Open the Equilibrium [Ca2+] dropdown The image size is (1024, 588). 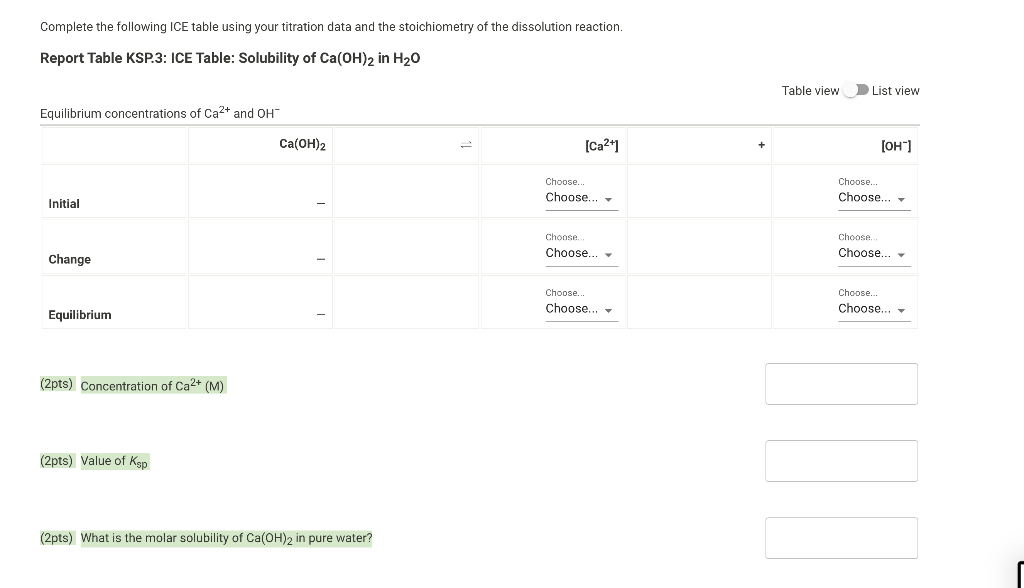click(581, 308)
